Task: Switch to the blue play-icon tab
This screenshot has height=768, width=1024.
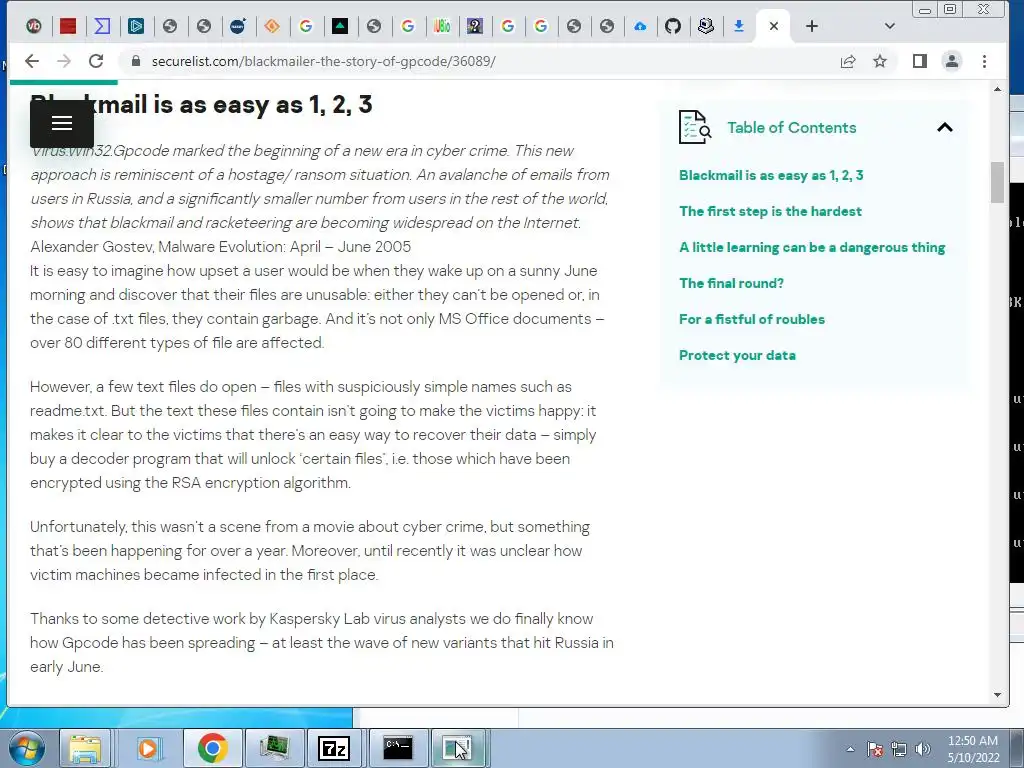Action: click(136, 26)
